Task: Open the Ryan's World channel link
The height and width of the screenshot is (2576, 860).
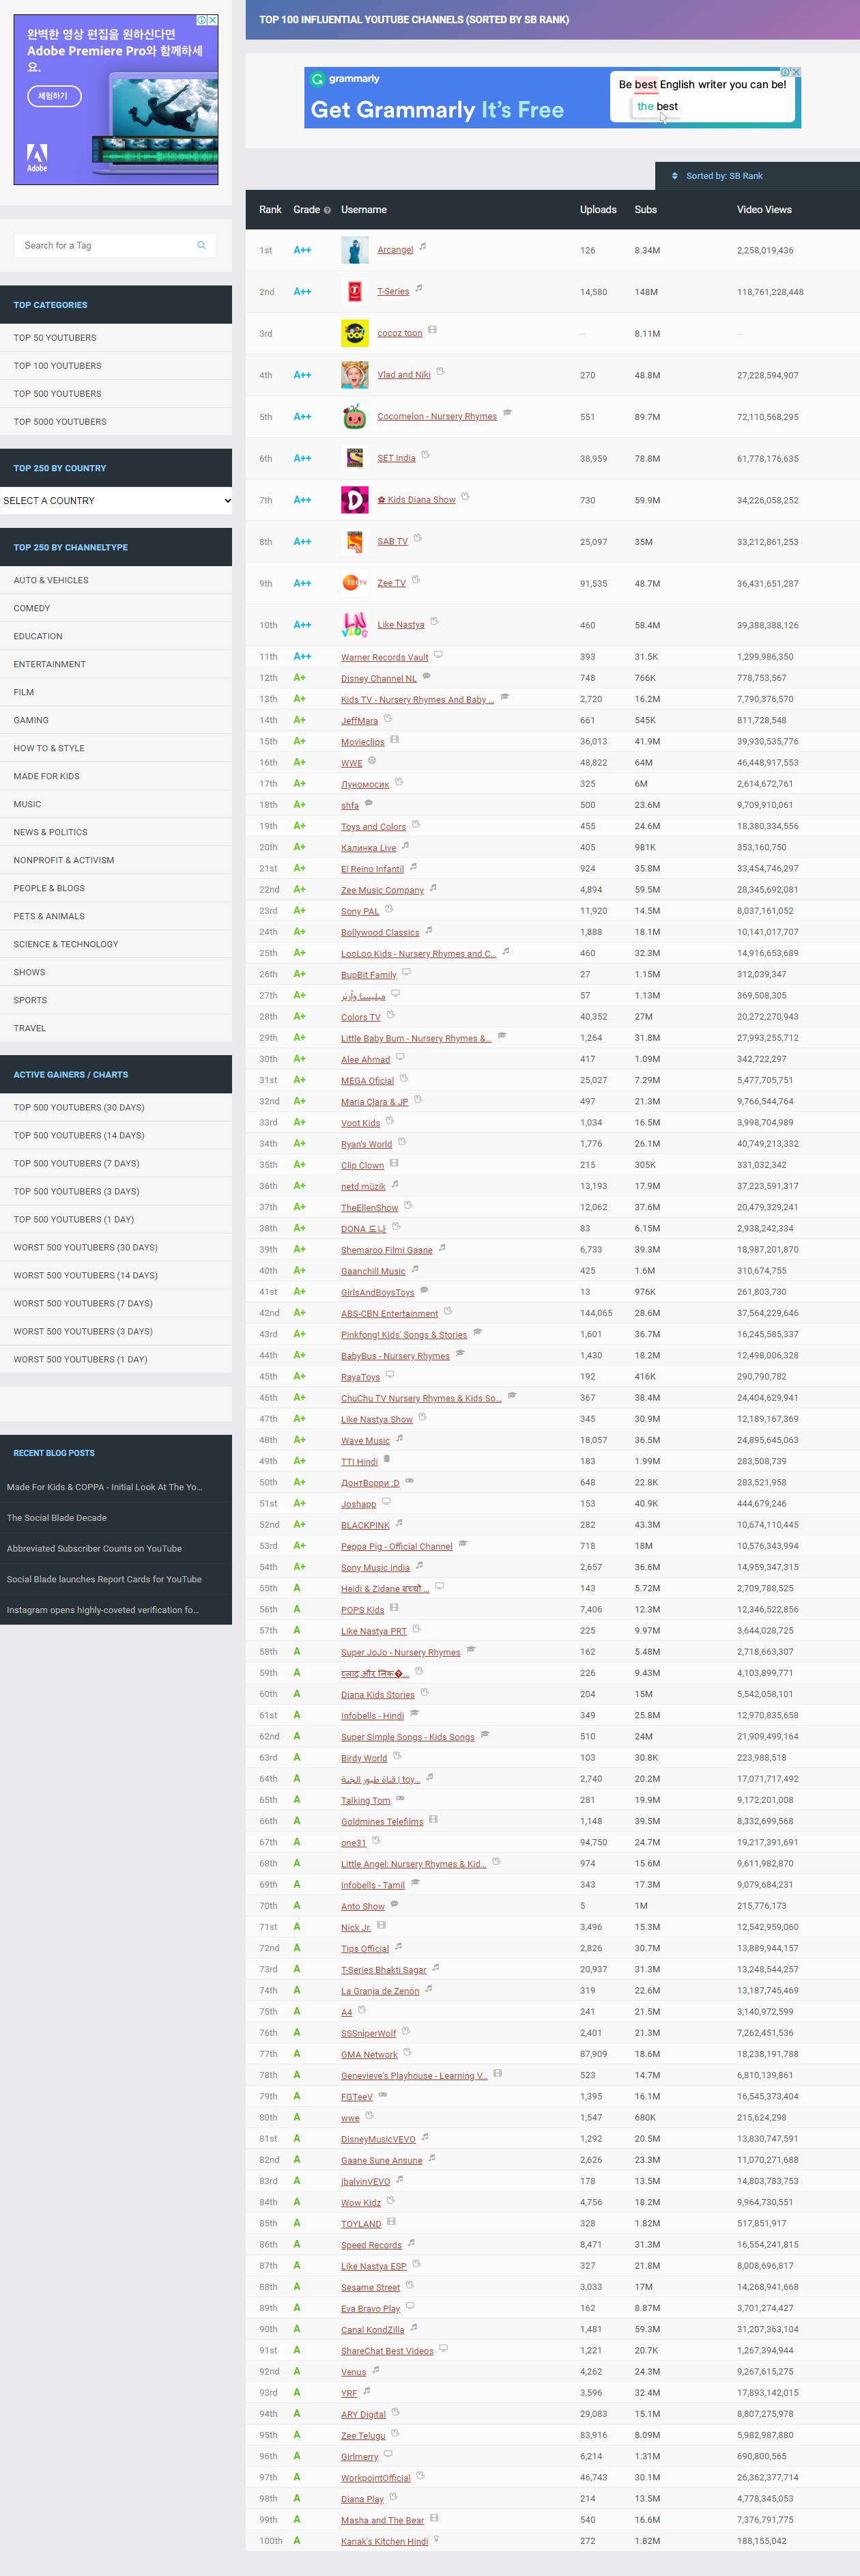Action: (x=366, y=1144)
